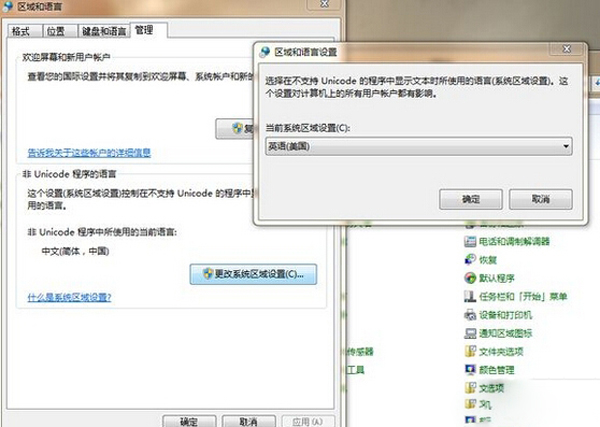Open the 当前系统区域设置 combo box showing 英语(美国)
Viewport: 600px width, 427px height.
point(419,146)
